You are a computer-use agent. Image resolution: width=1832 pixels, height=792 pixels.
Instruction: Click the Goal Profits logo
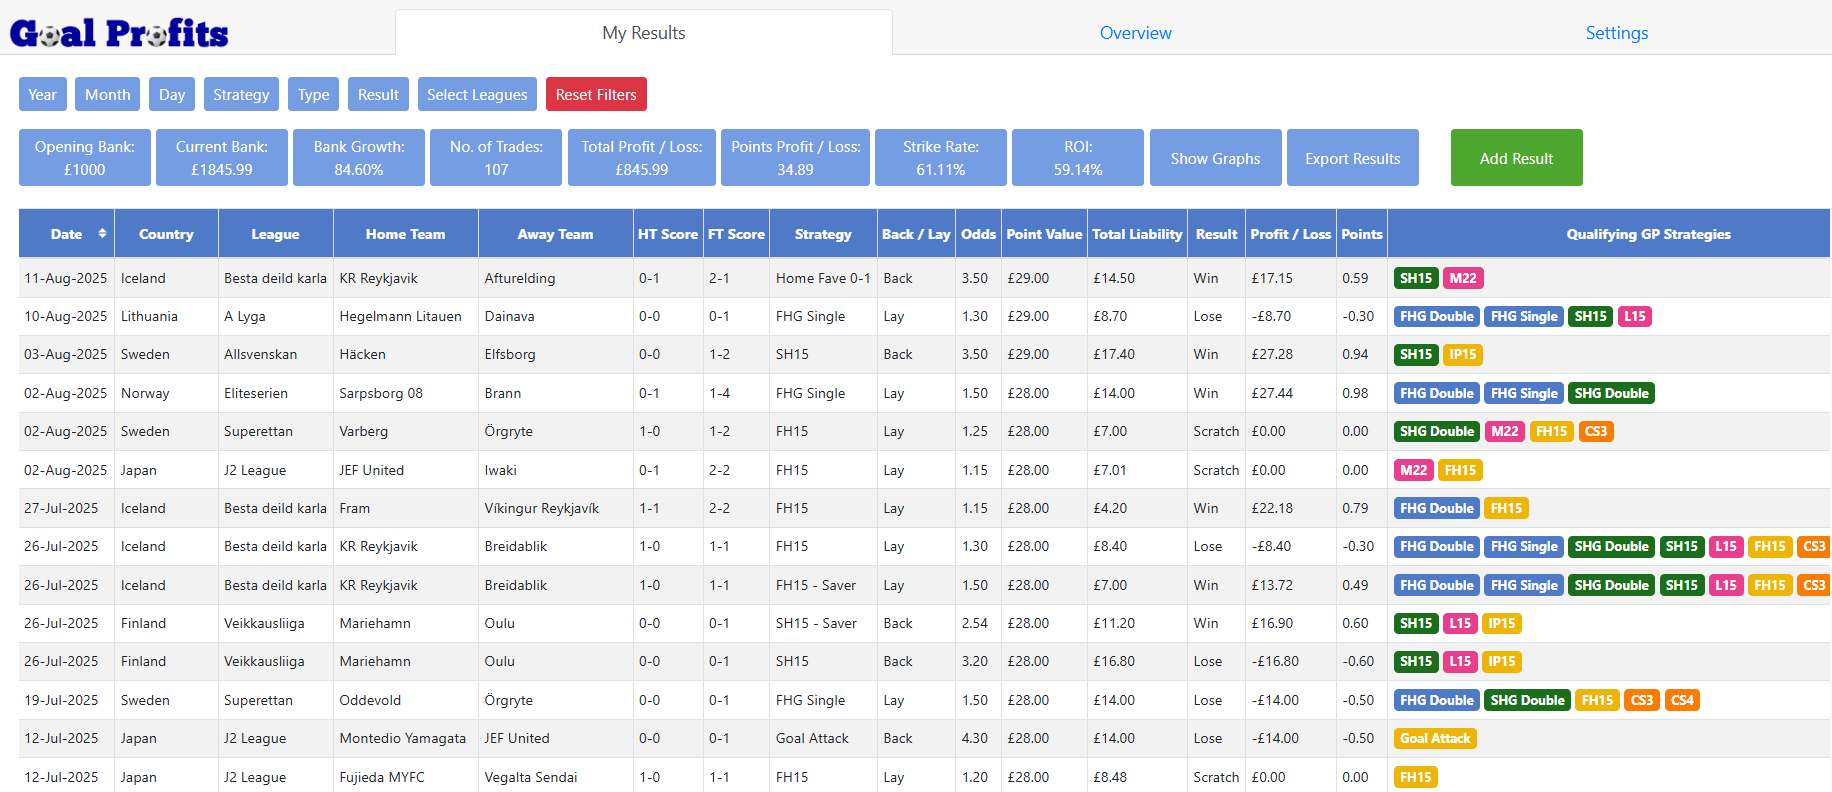pyautogui.click(x=119, y=33)
